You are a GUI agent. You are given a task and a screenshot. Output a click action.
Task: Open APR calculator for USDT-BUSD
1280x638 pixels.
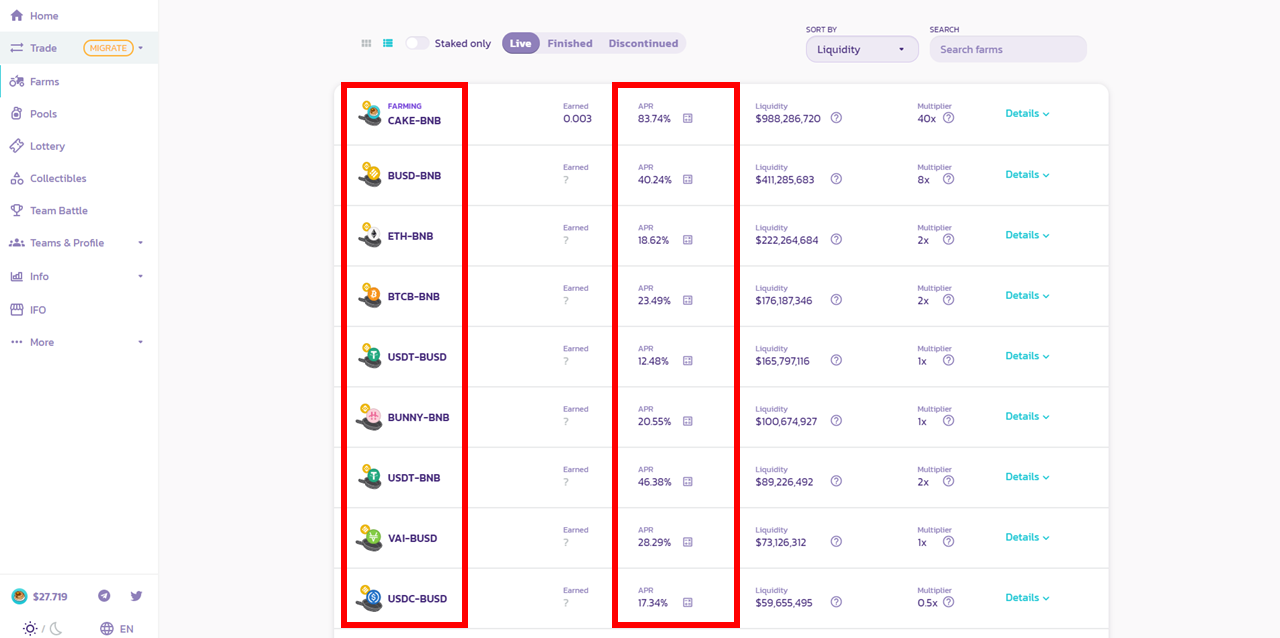(x=688, y=361)
